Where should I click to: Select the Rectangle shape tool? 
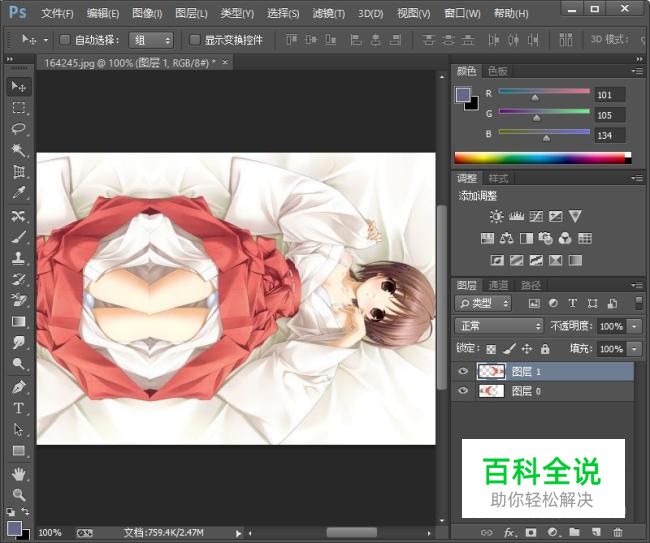19,451
